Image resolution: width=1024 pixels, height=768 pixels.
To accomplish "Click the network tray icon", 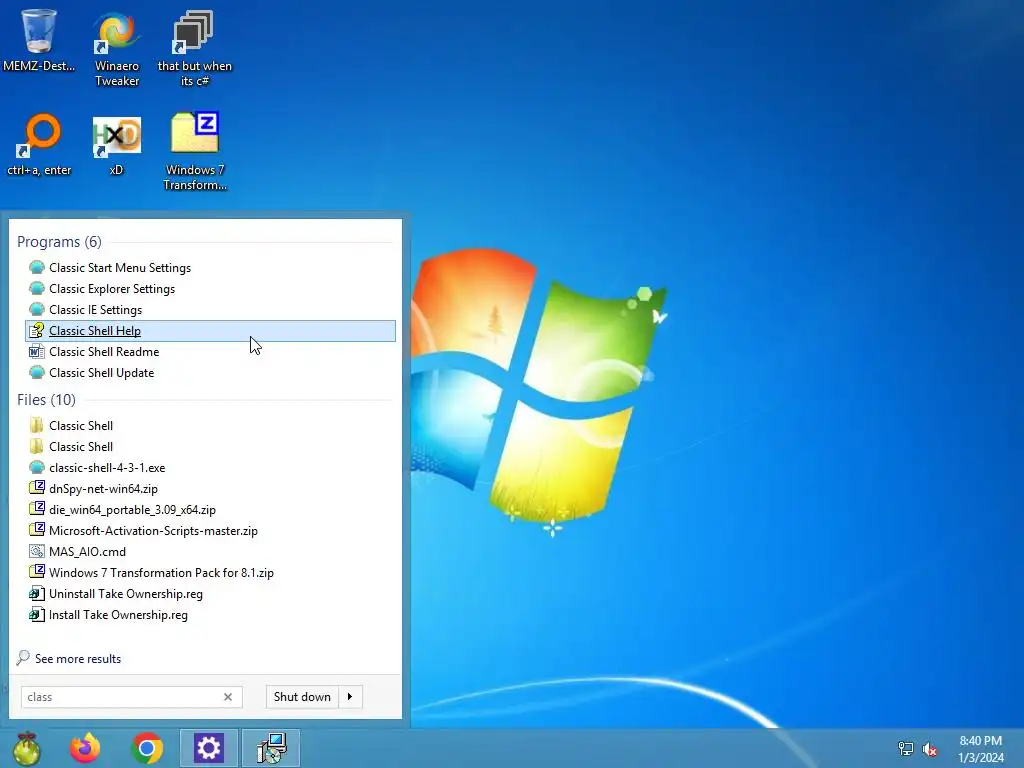I will 906,748.
